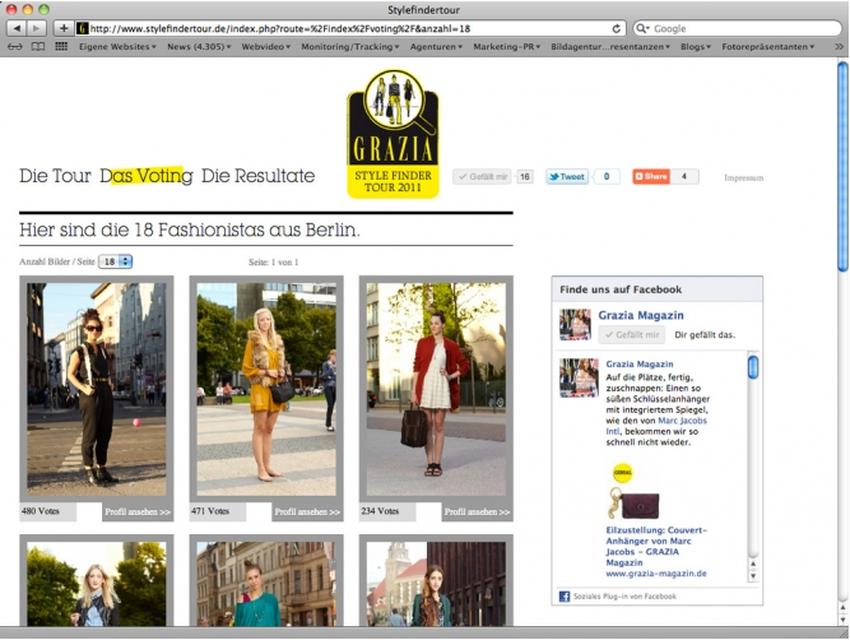Open the Marc Jacobs keychain image

(634, 503)
